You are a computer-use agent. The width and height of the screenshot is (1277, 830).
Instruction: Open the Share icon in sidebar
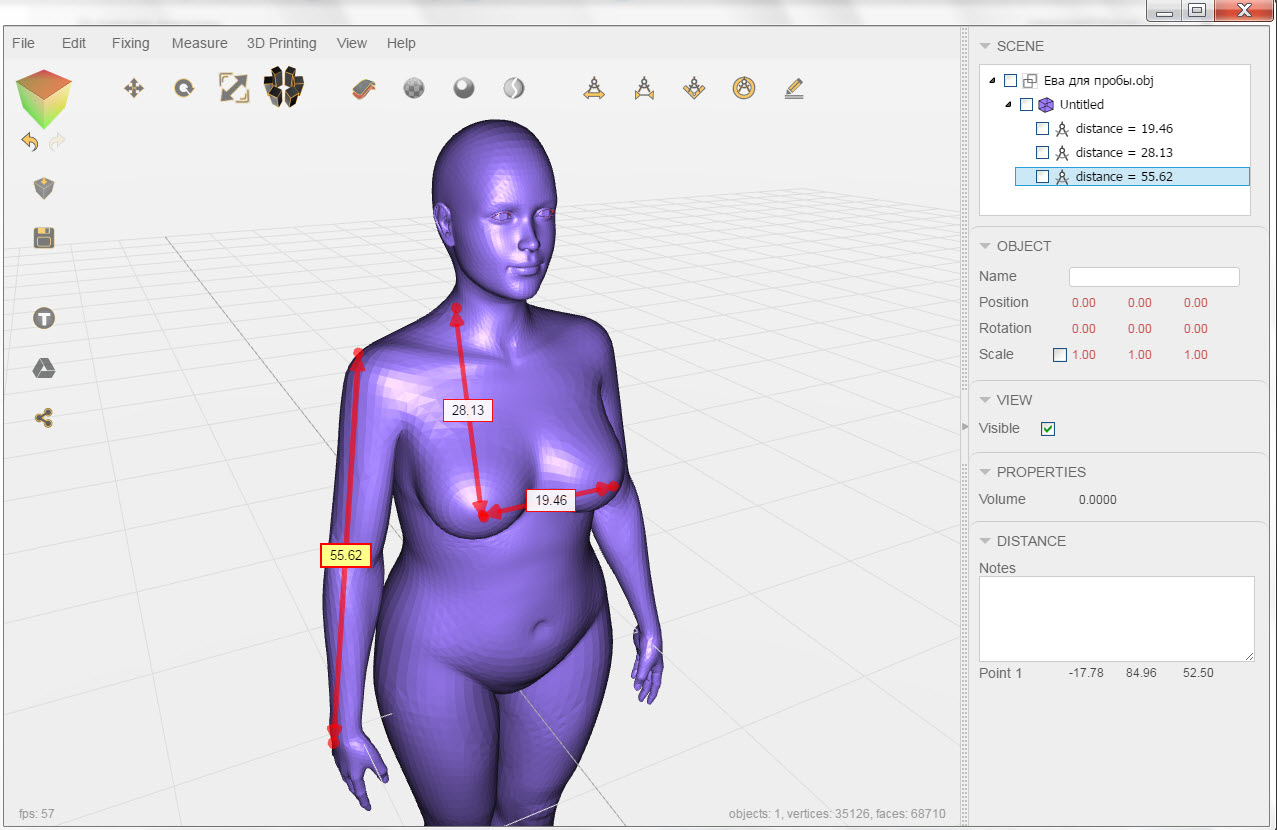(44, 418)
